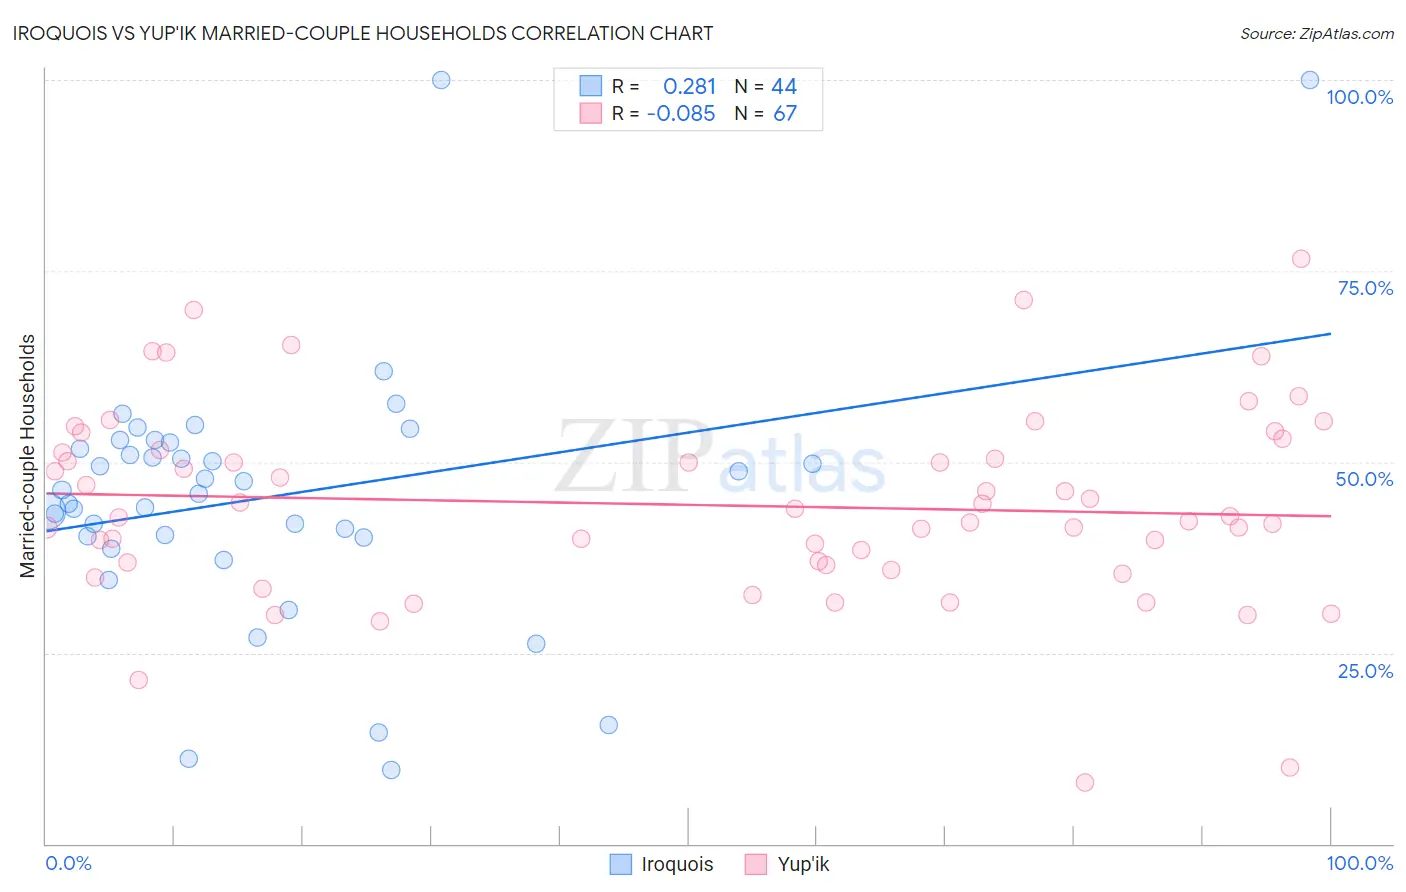Image resolution: width=1406 pixels, height=892 pixels.
Task: Click the 100.0% y-axis label
Action: (1359, 97)
